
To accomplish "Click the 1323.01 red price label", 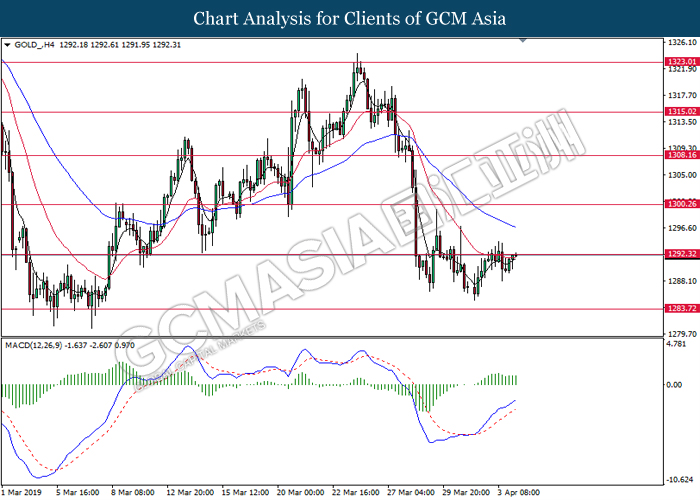I will coord(681,62).
